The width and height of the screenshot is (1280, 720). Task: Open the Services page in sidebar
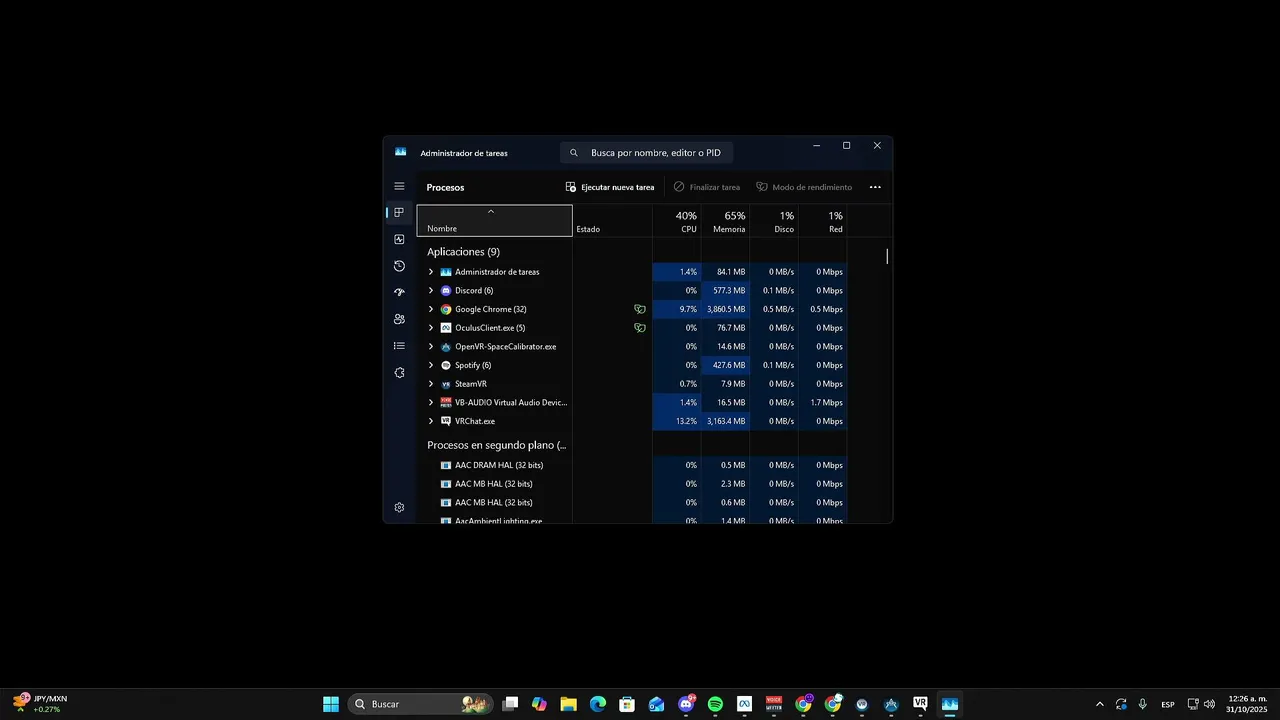(x=399, y=373)
